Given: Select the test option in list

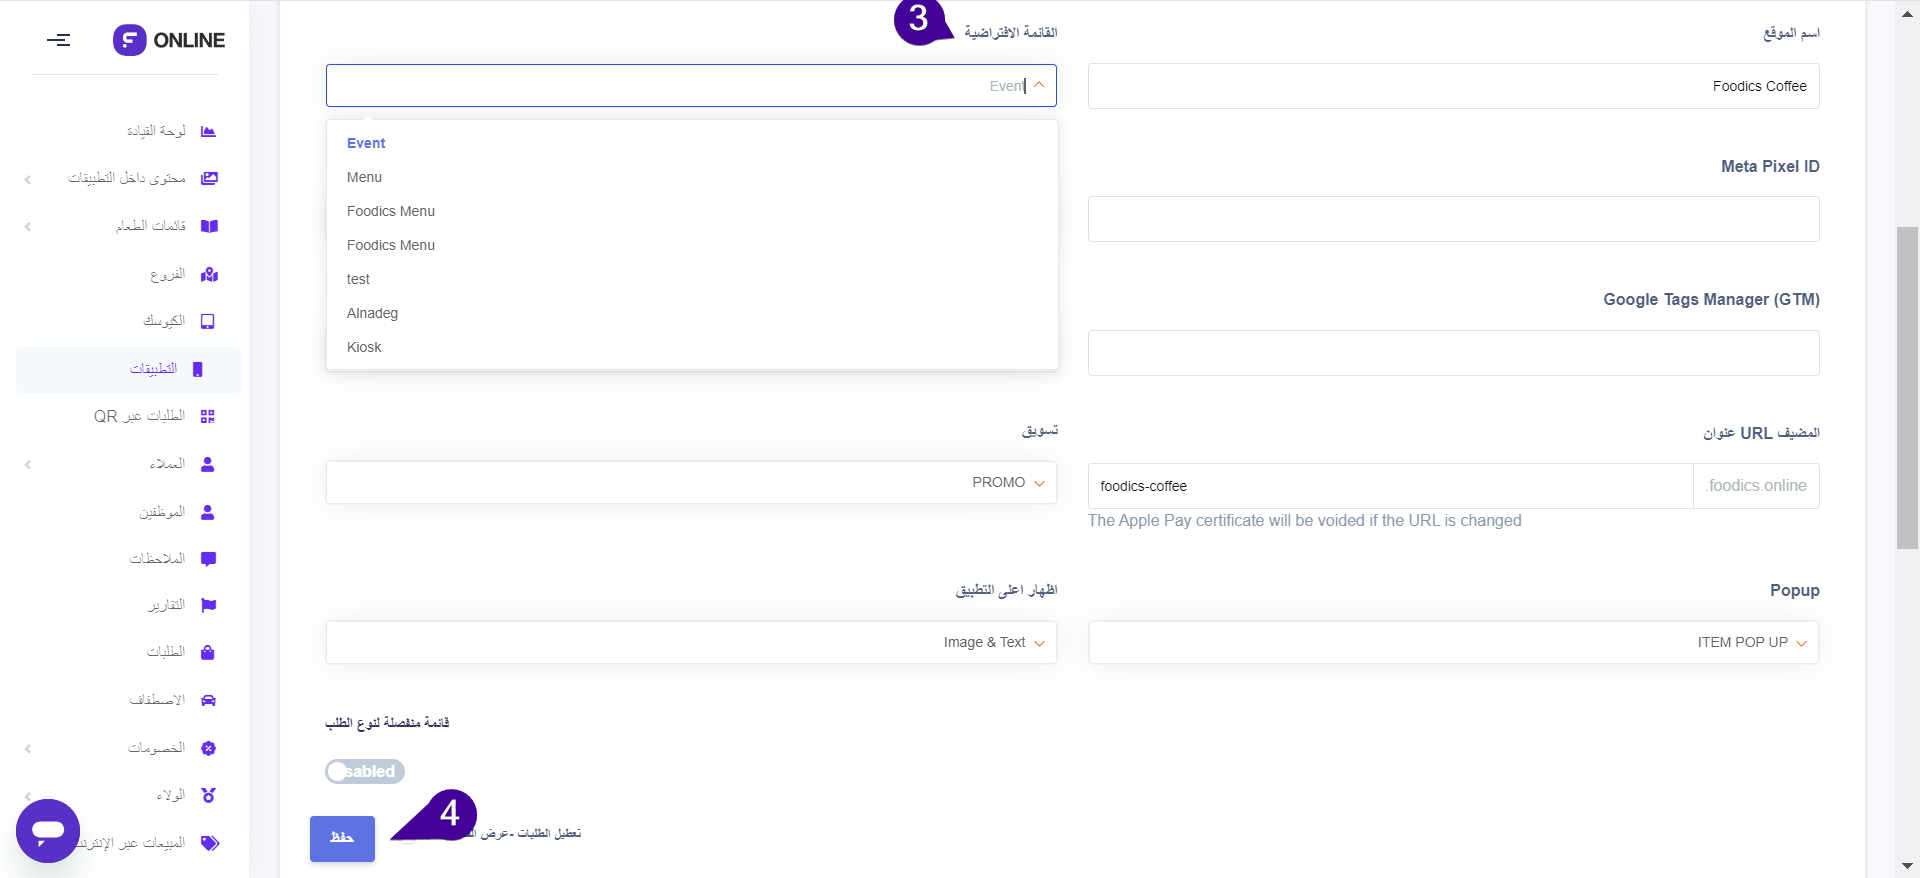Looking at the screenshot, I should click(x=692, y=279).
